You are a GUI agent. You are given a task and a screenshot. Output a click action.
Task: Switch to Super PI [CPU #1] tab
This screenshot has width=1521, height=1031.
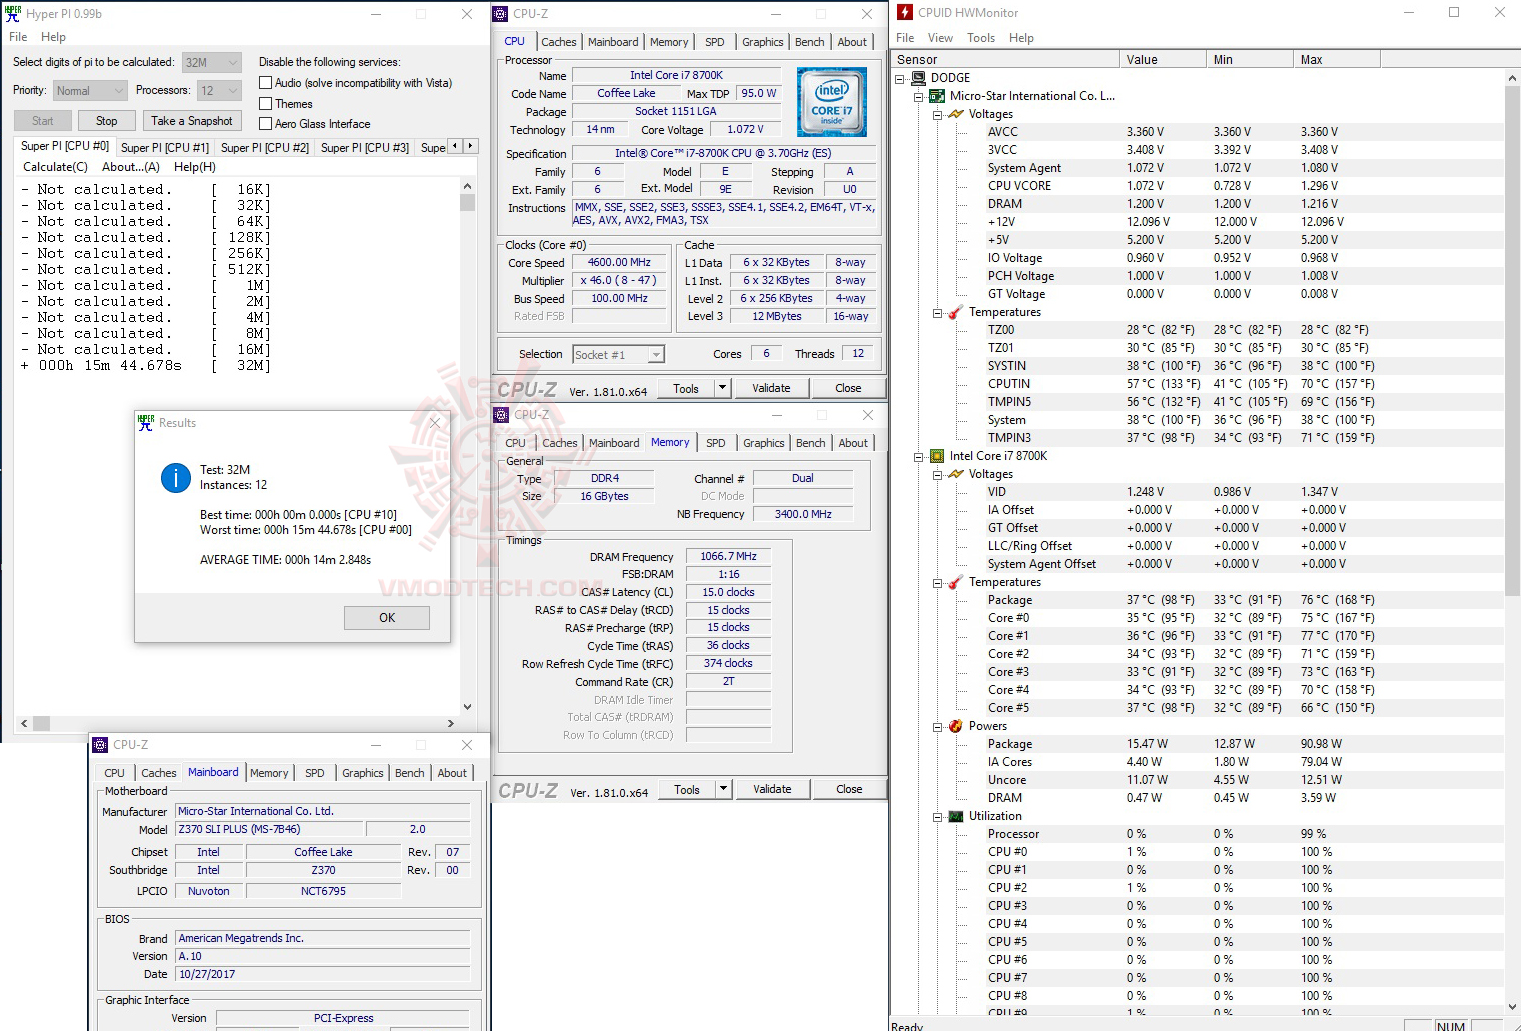pos(165,148)
